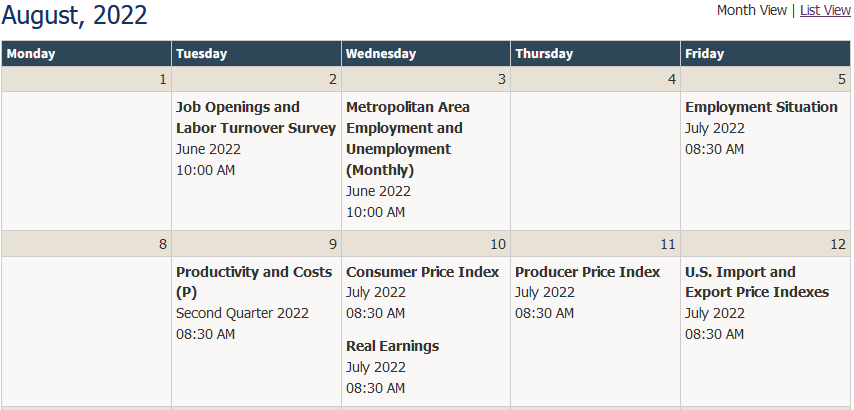Click 08:30 AM under Consumer Price Index
The height and width of the screenshot is (410, 854).
coord(375,314)
